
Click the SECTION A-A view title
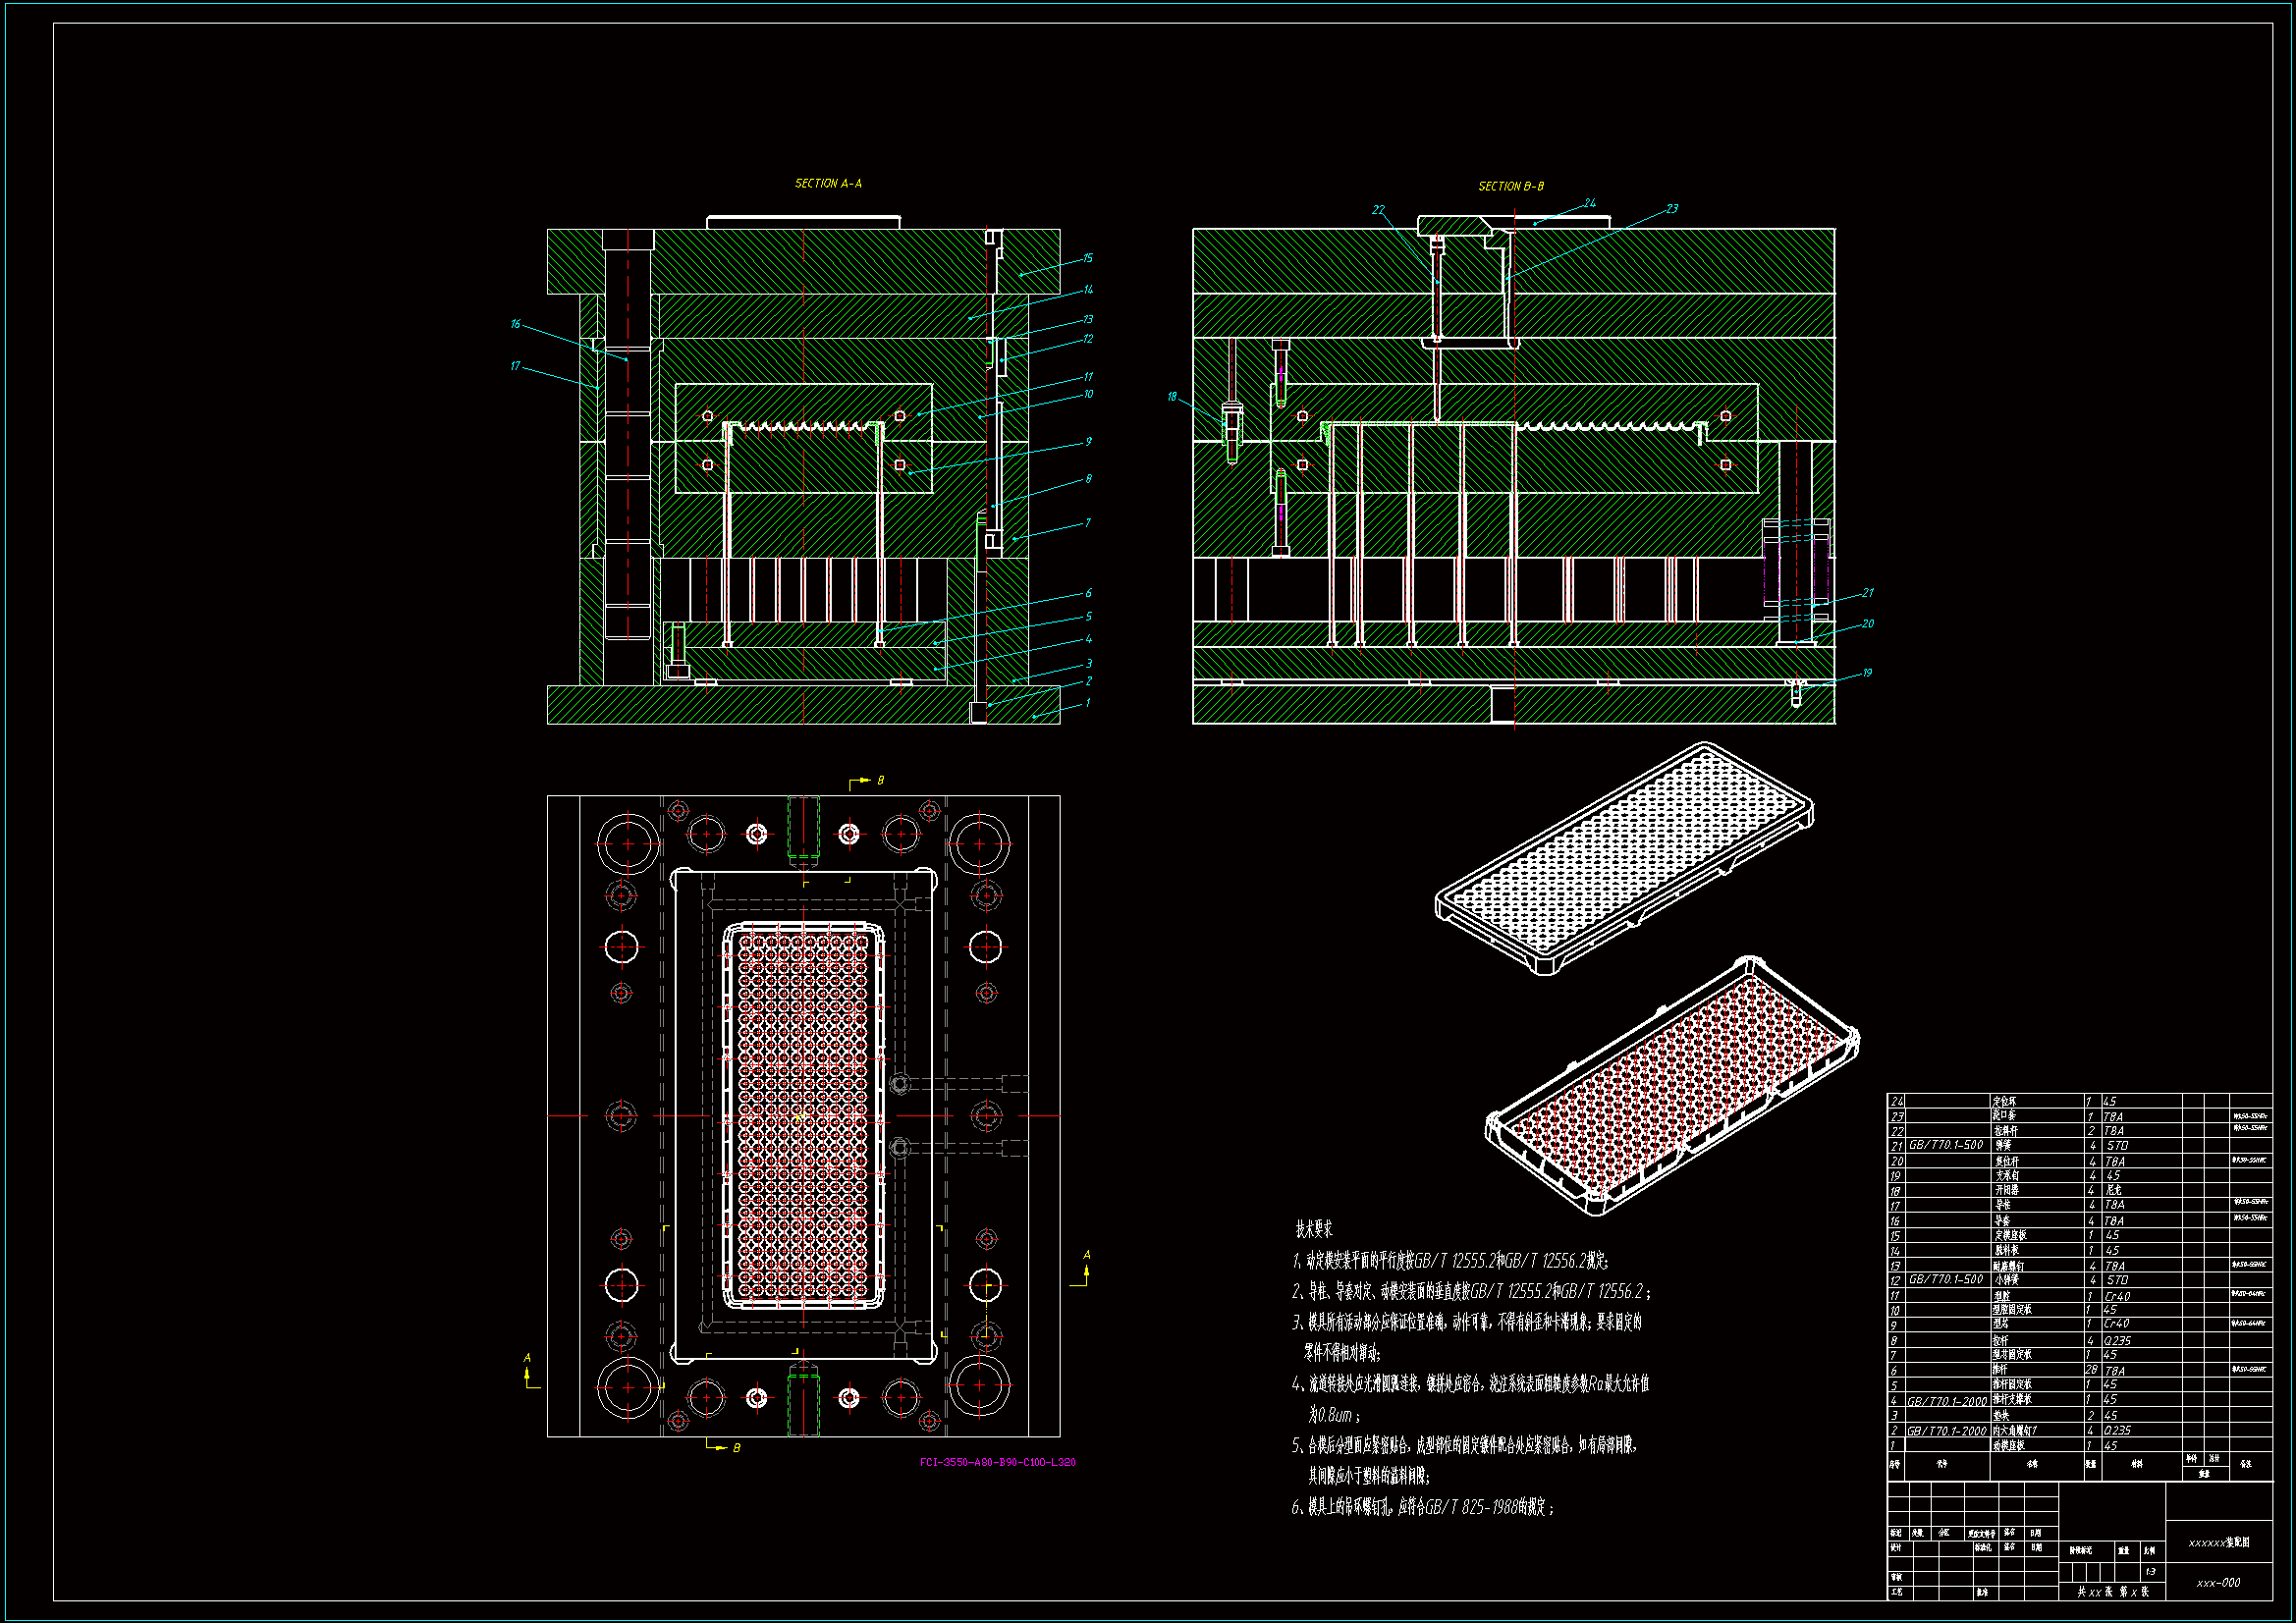pos(827,184)
